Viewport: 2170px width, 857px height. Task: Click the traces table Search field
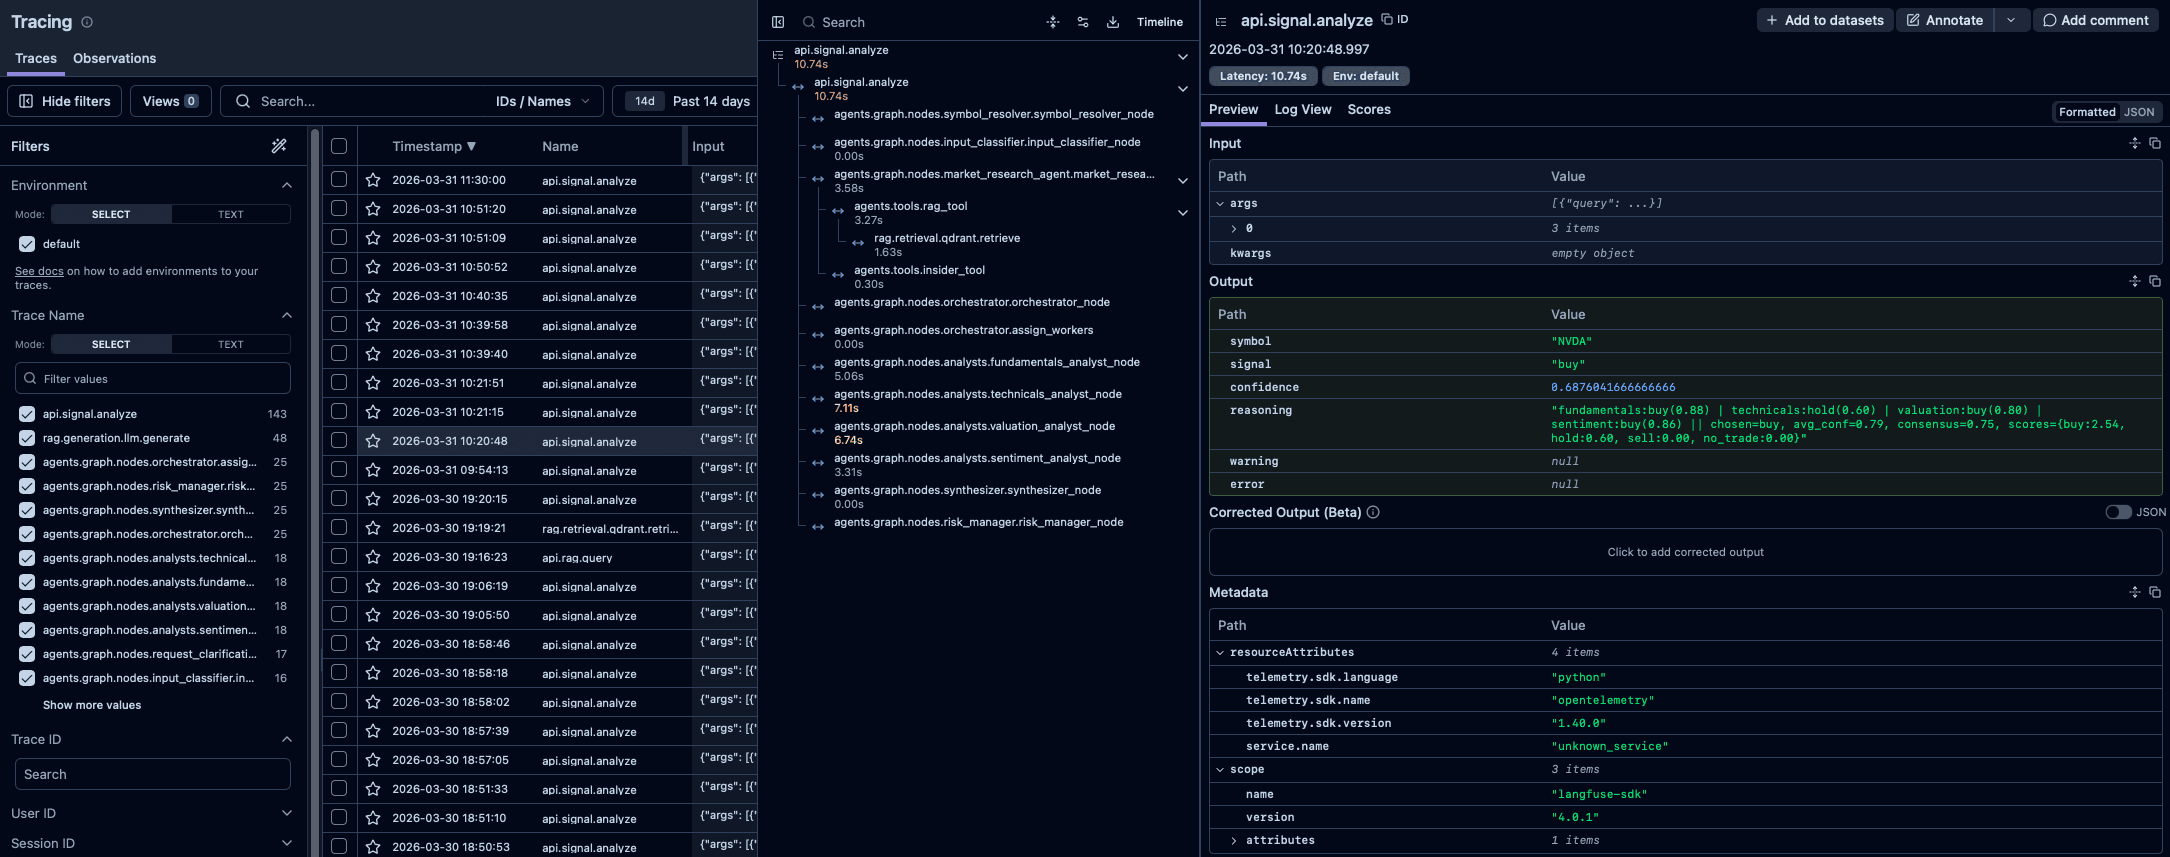tap(360, 101)
